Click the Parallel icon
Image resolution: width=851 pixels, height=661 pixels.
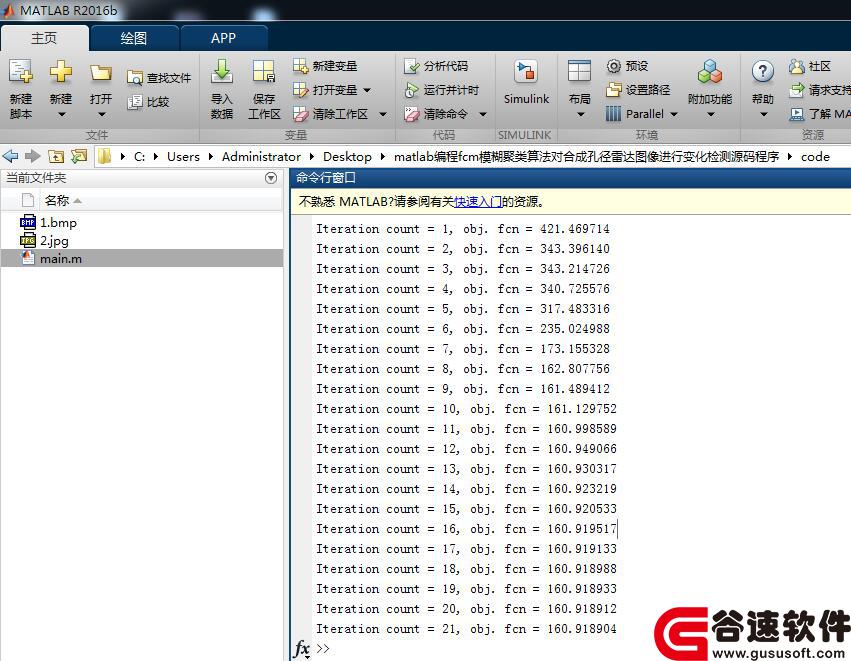613,114
